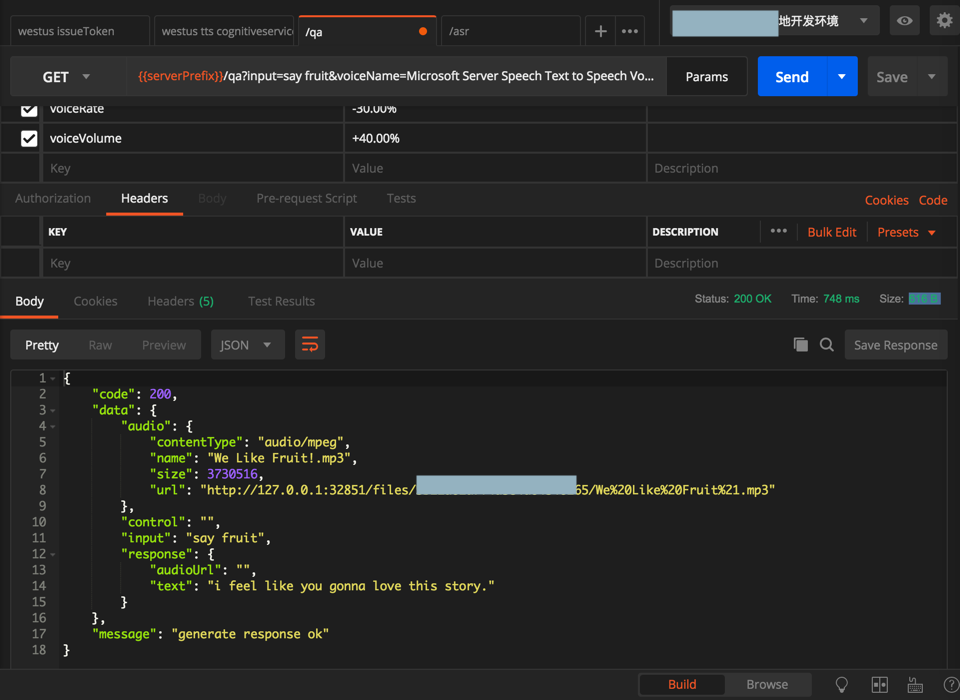Image resolution: width=960 pixels, height=700 pixels.
Task: Collapse the JSON "data" object on line 3
Action: pos(53,410)
